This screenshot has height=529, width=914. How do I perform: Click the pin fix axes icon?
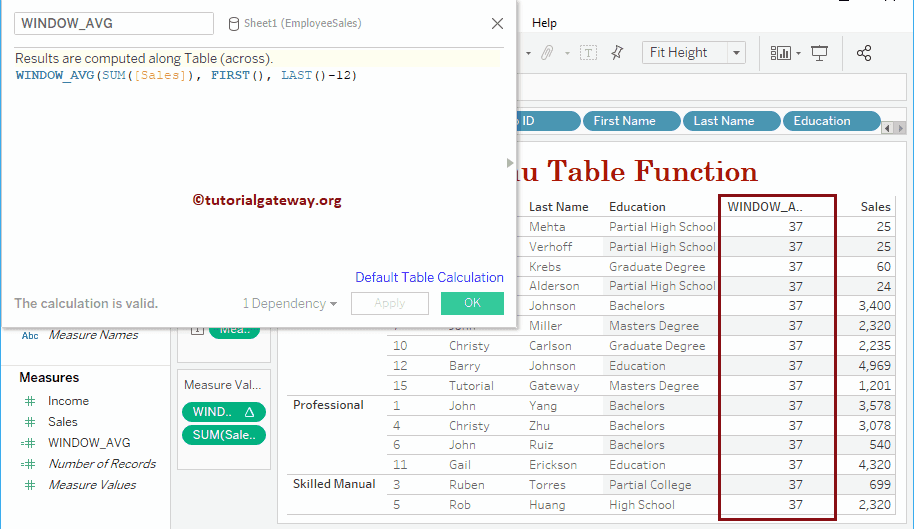617,53
